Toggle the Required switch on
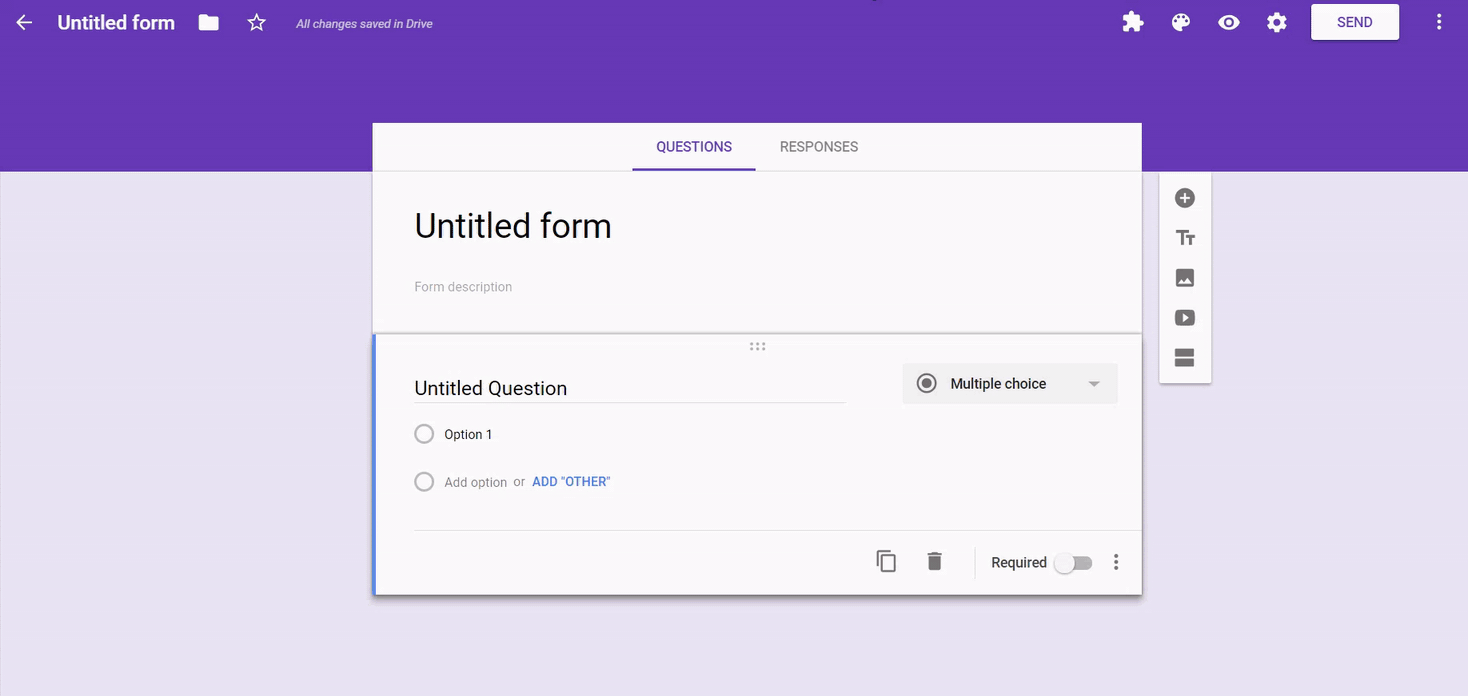The width and height of the screenshot is (1468, 696). coord(1073,563)
